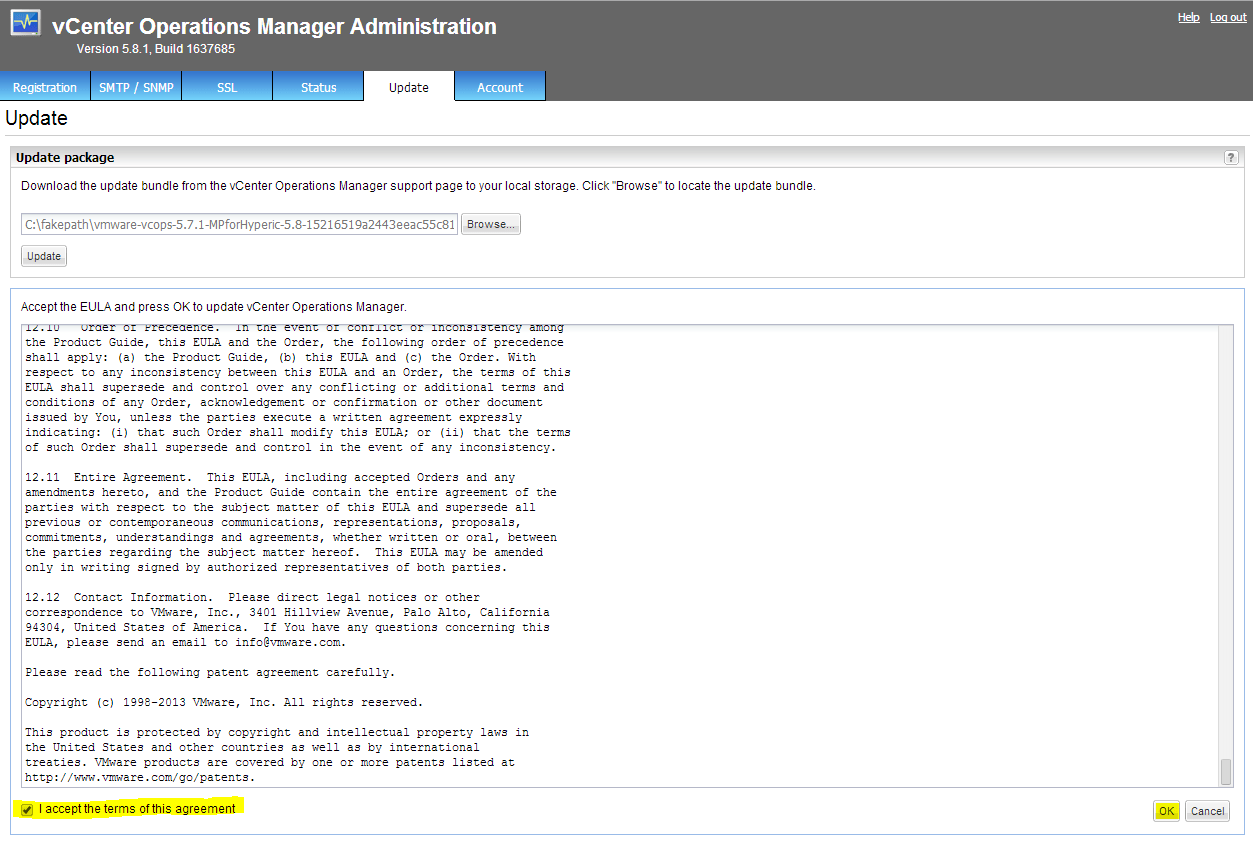The image size is (1253, 842).
Task: Open the Help link
Action: (1188, 17)
